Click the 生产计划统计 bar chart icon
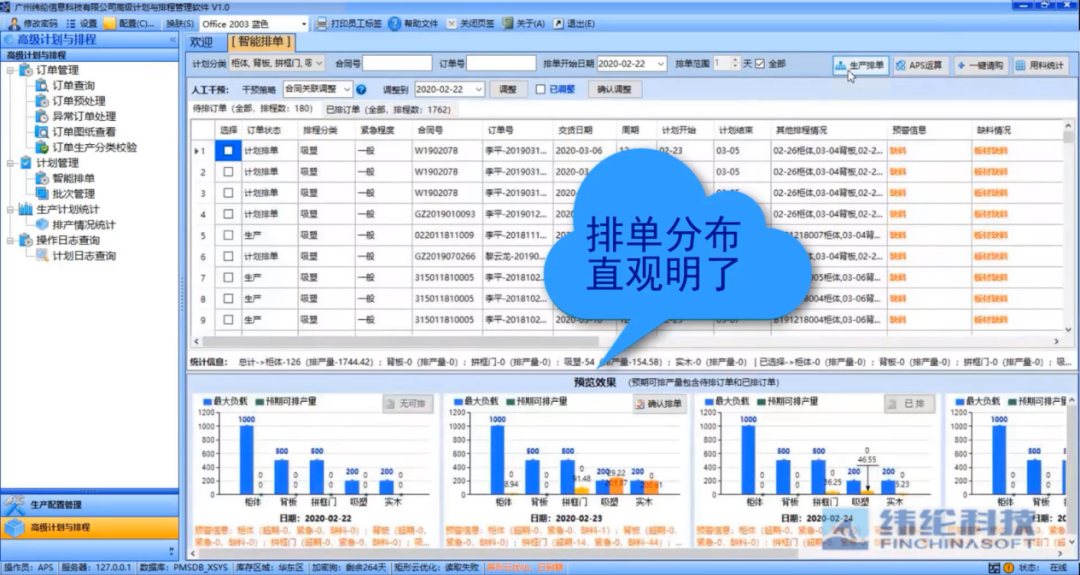Image resolution: width=1080 pixels, height=575 pixels. (x=25, y=209)
